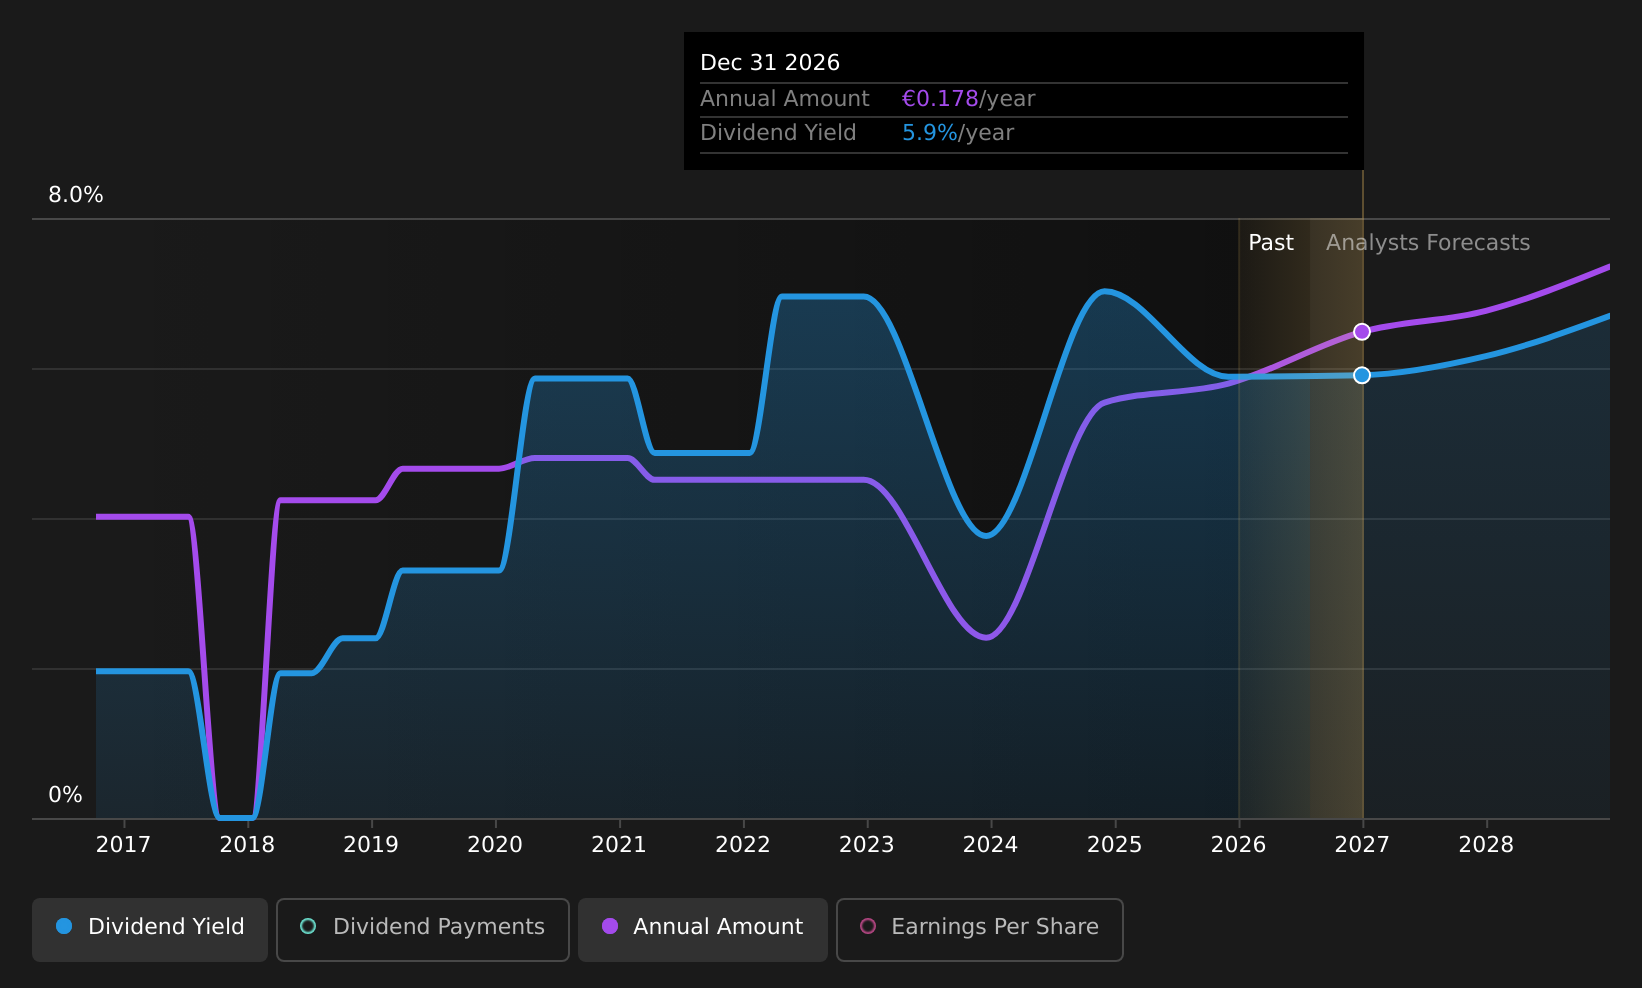Click the Dec 31 2026 tooltip date

click(x=770, y=63)
